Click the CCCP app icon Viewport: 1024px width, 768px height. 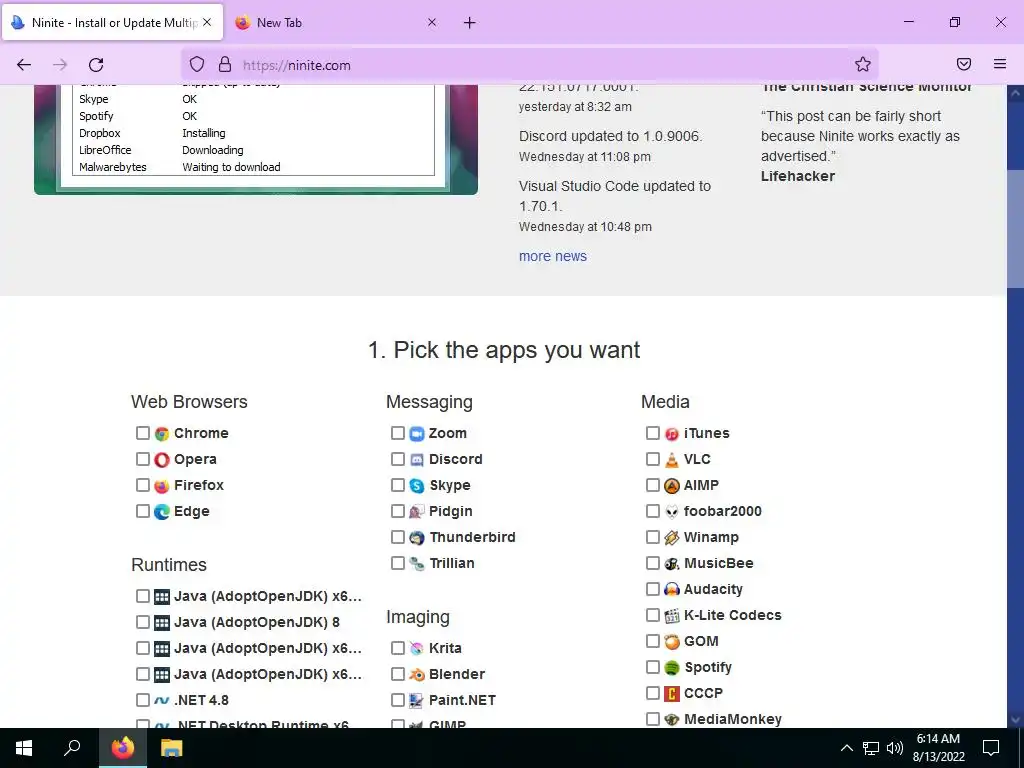pos(671,694)
